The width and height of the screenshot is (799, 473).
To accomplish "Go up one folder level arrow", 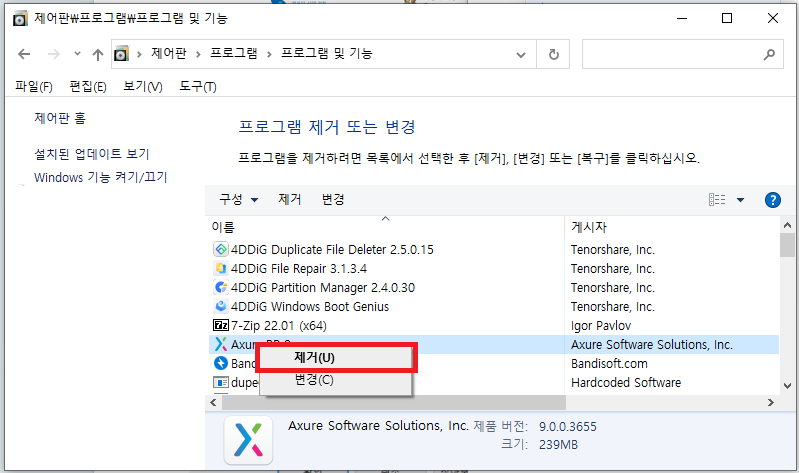I will click(x=98, y=54).
